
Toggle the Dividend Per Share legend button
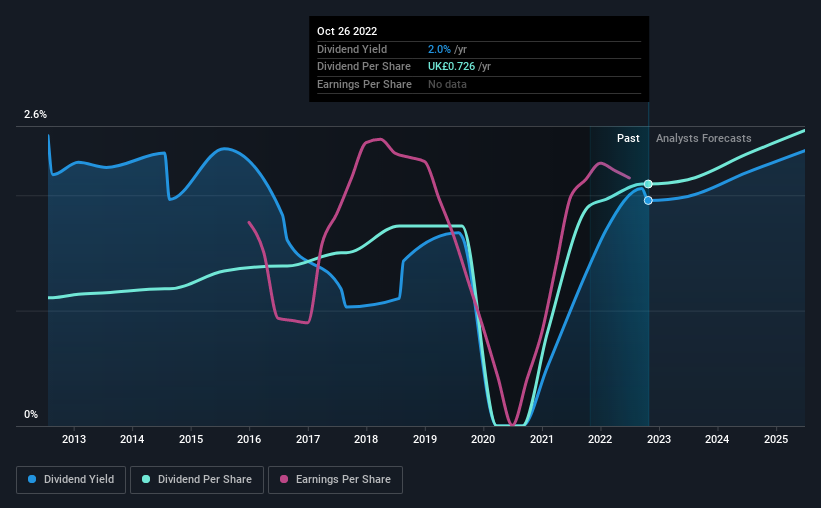click(197, 480)
